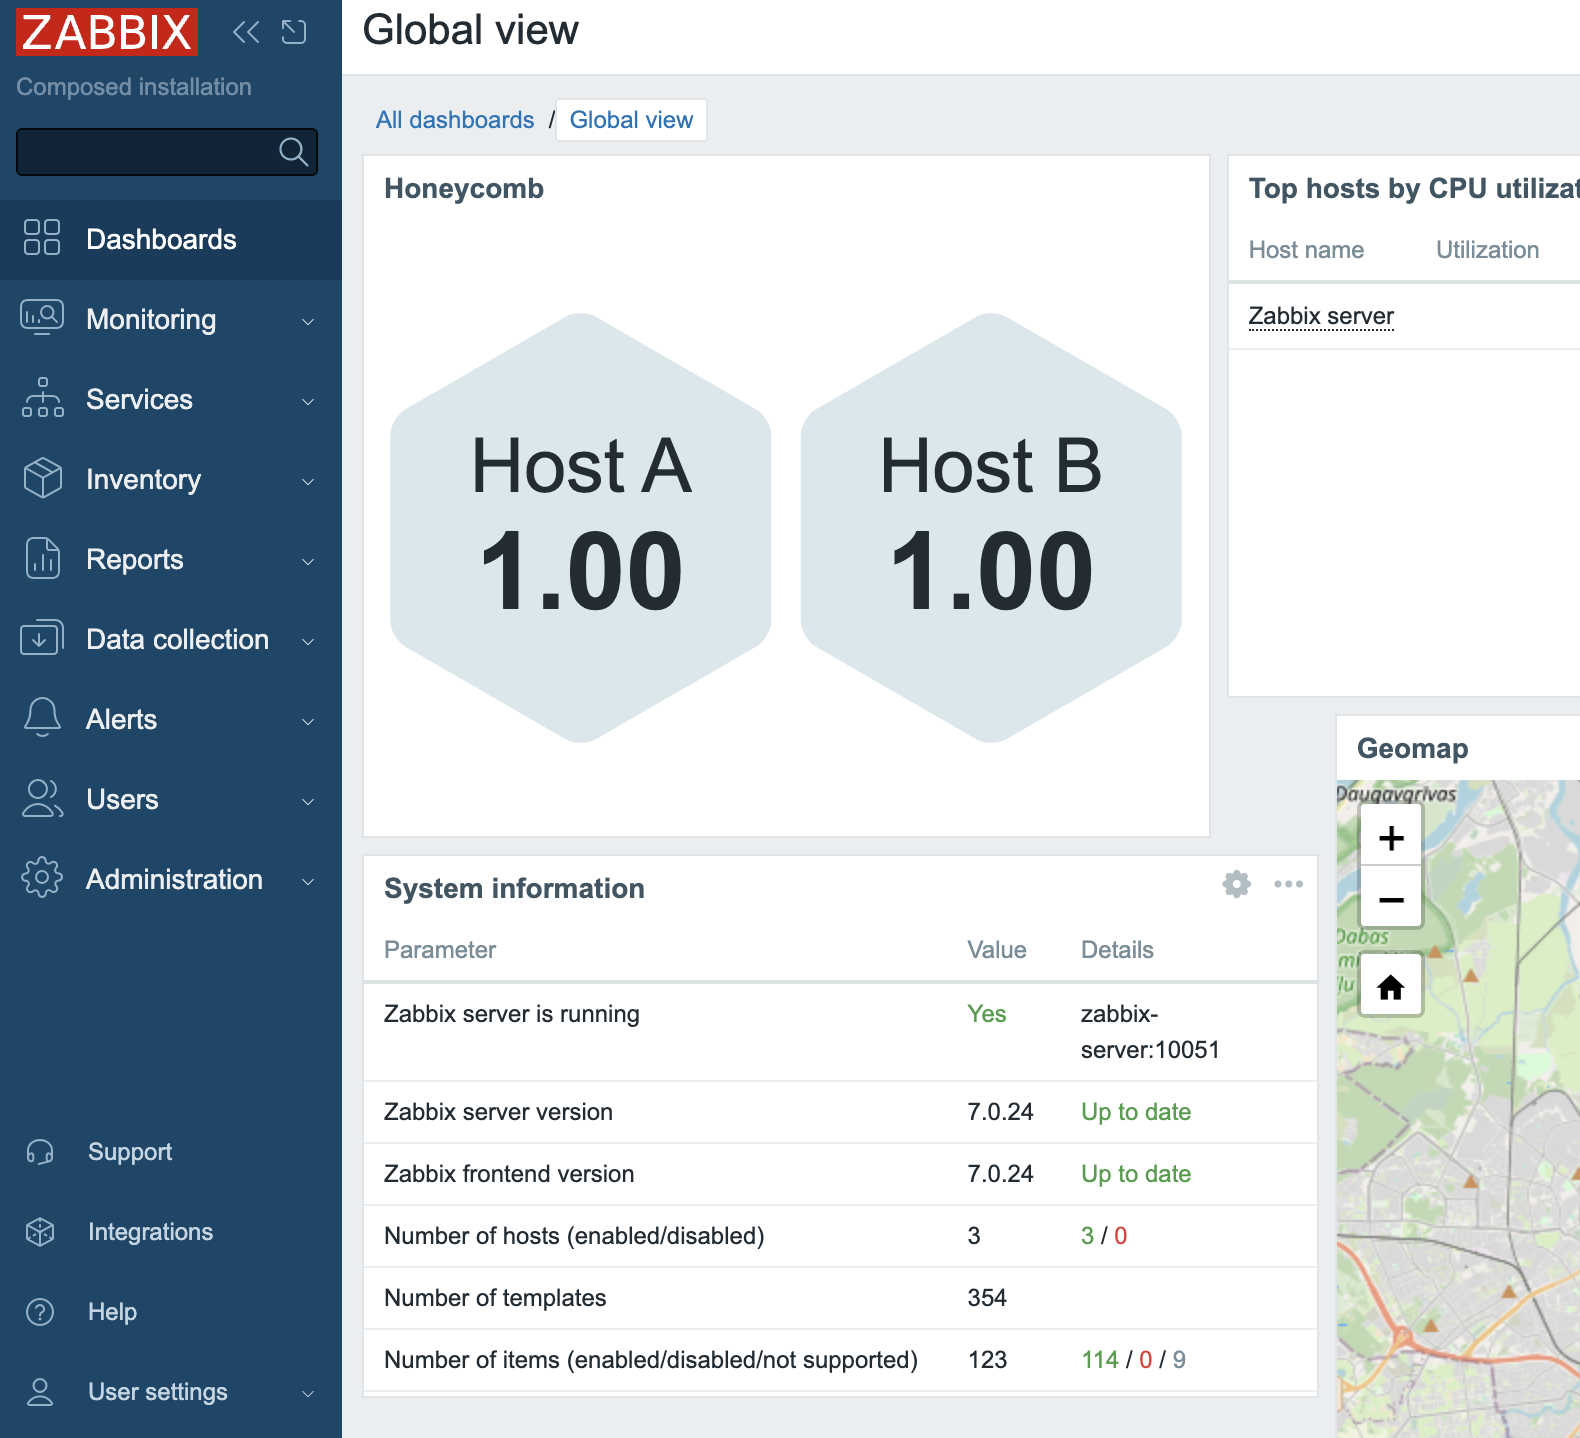This screenshot has height=1438, width=1580.
Task: Open System information three-dots actions menu
Action: click(1288, 884)
